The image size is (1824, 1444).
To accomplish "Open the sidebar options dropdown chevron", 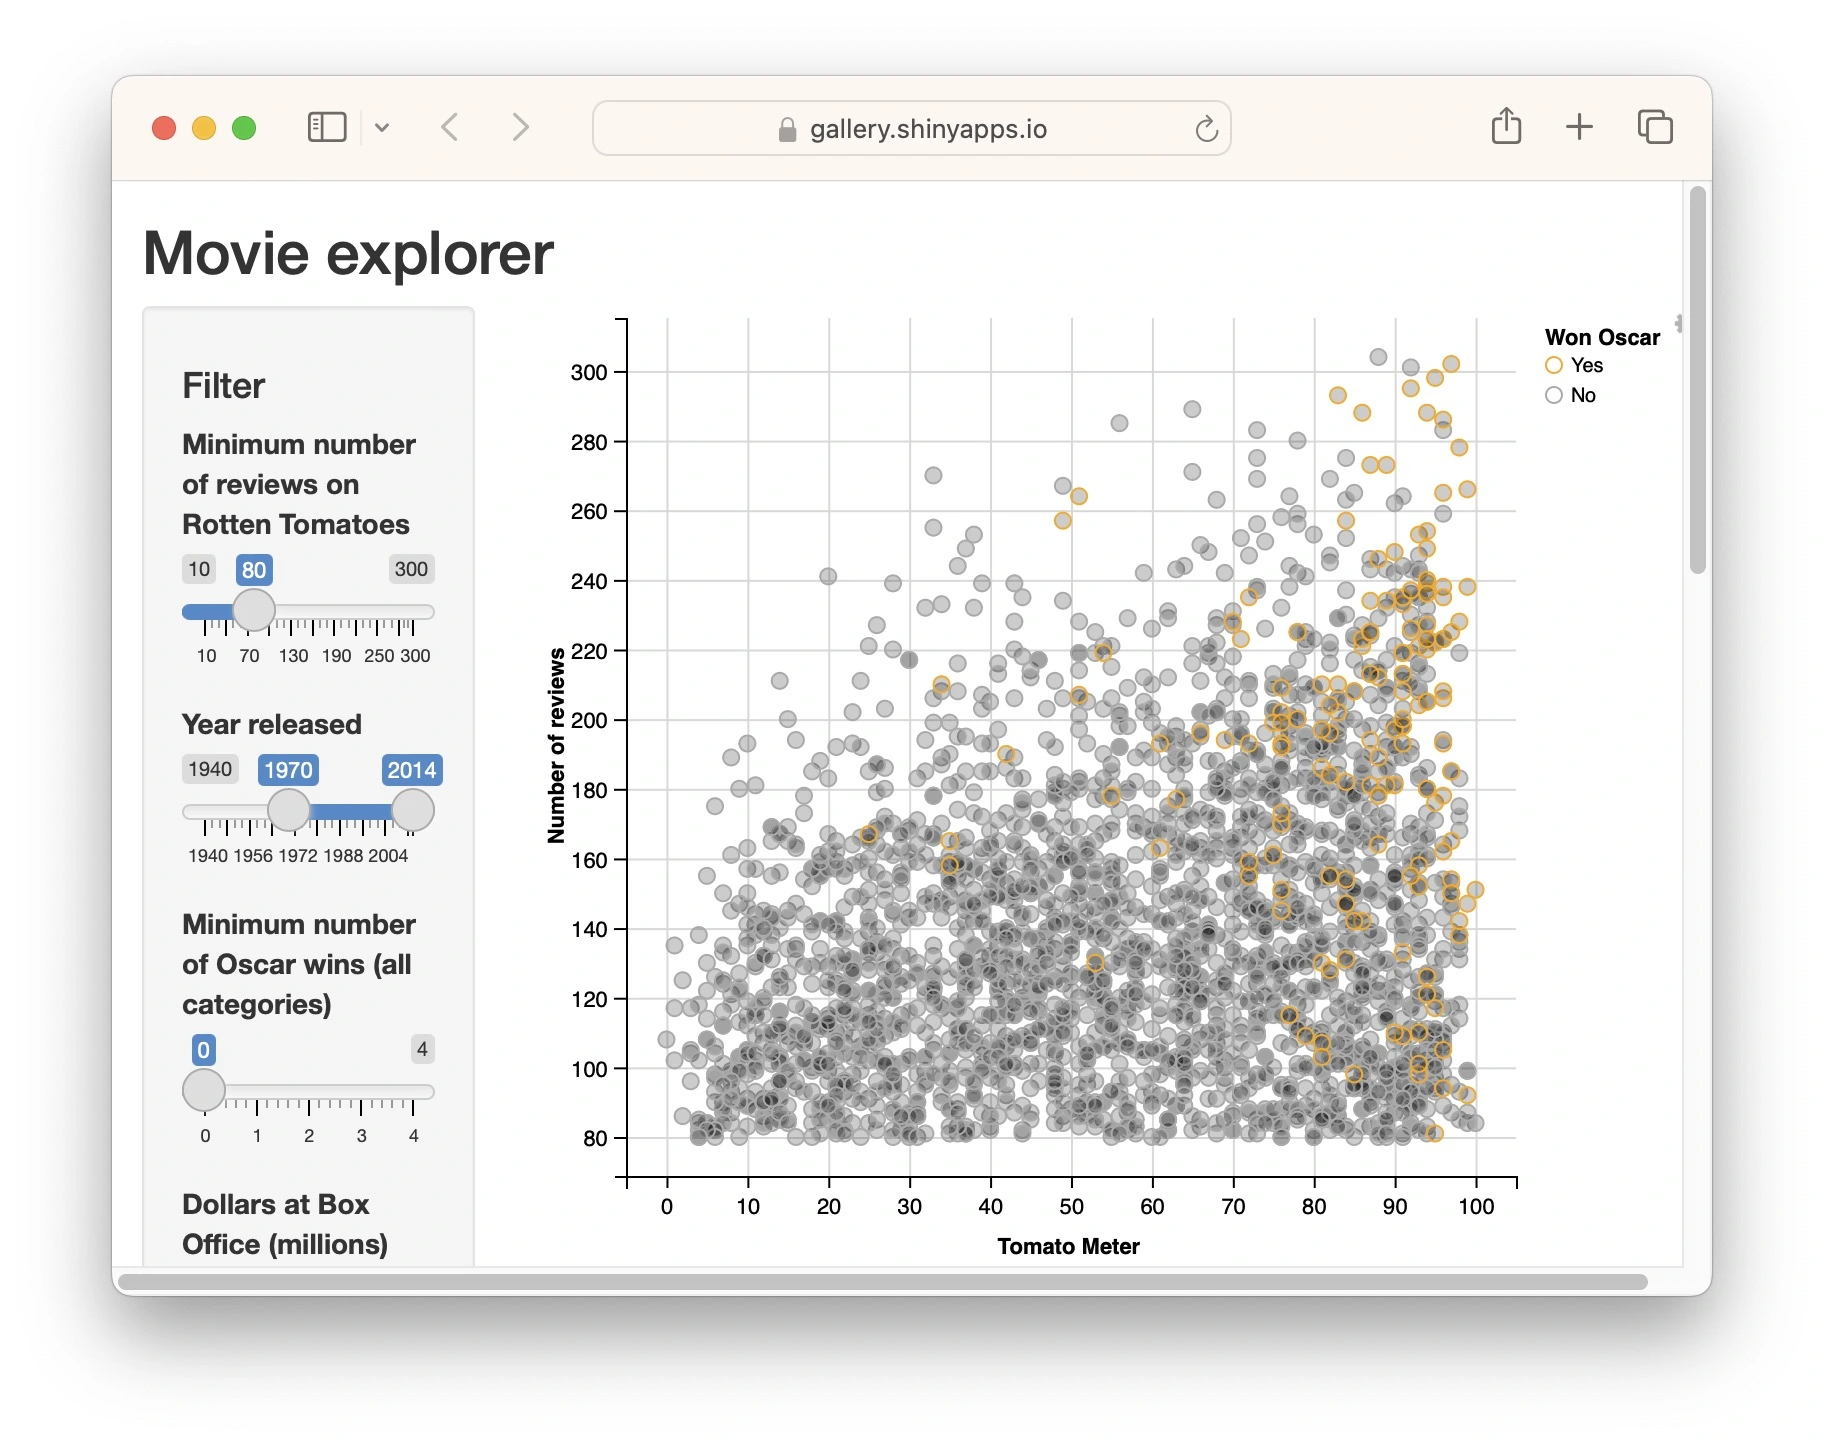I will pyautogui.click(x=382, y=128).
